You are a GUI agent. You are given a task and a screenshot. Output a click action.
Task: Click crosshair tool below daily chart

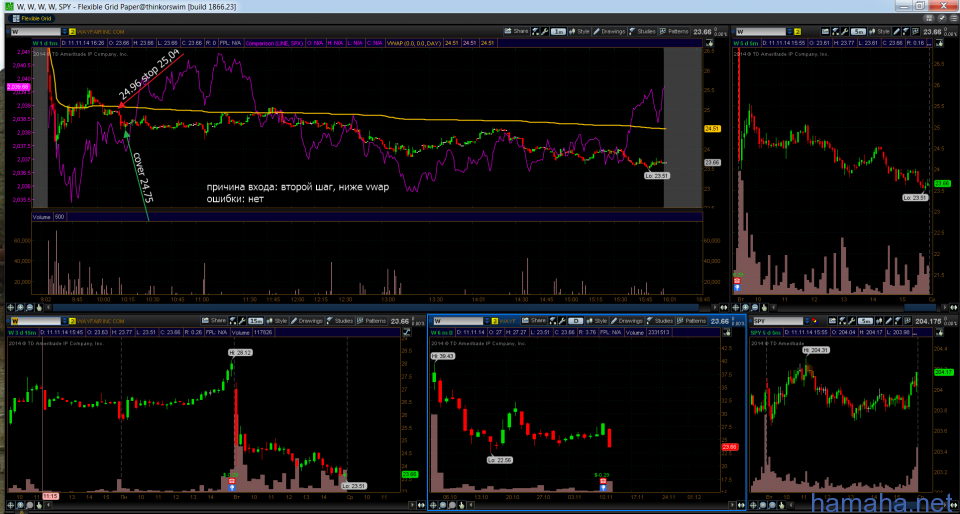pyautogui.click(x=433, y=505)
